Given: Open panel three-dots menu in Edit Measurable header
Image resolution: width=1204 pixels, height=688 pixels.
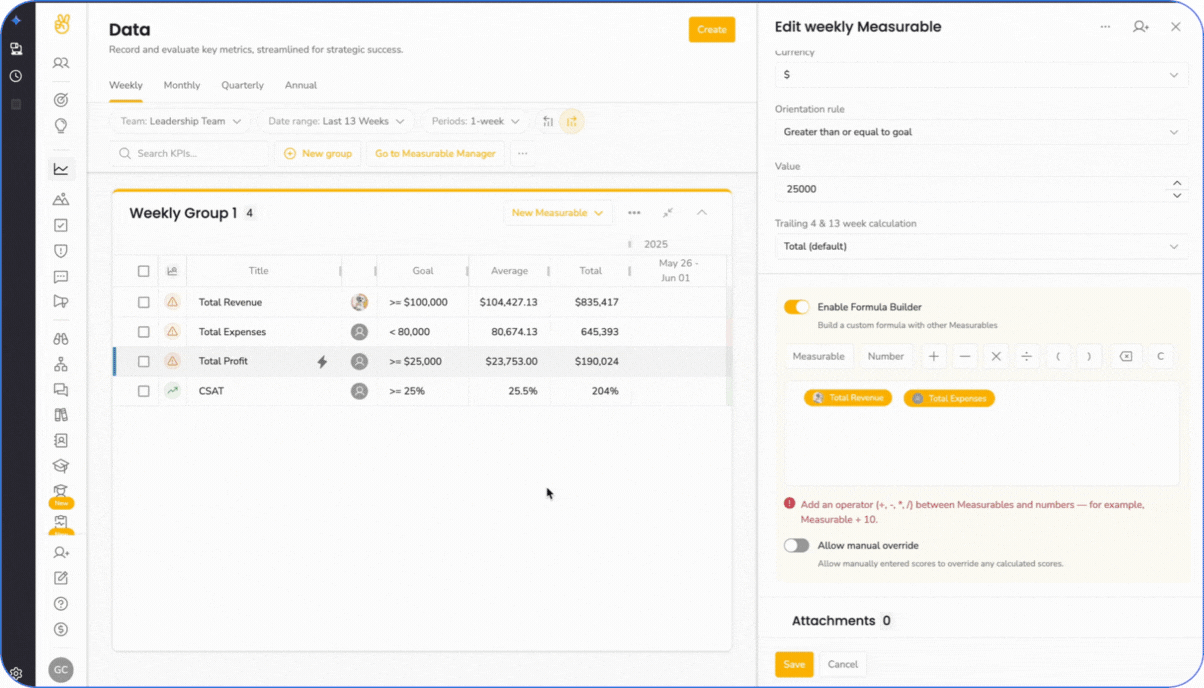Looking at the screenshot, I should pyautogui.click(x=1105, y=27).
